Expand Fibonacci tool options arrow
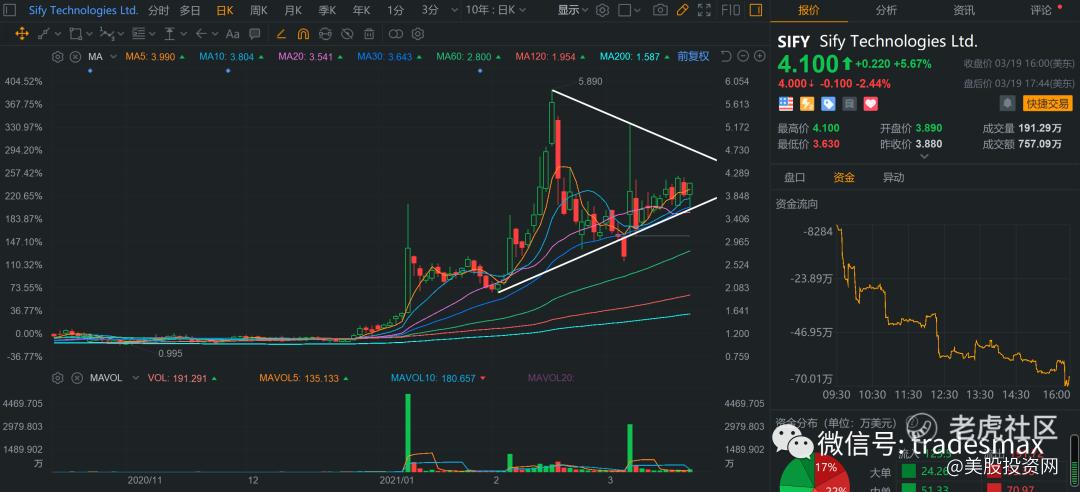Screen dimensions: 1080x492 [152, 34]
